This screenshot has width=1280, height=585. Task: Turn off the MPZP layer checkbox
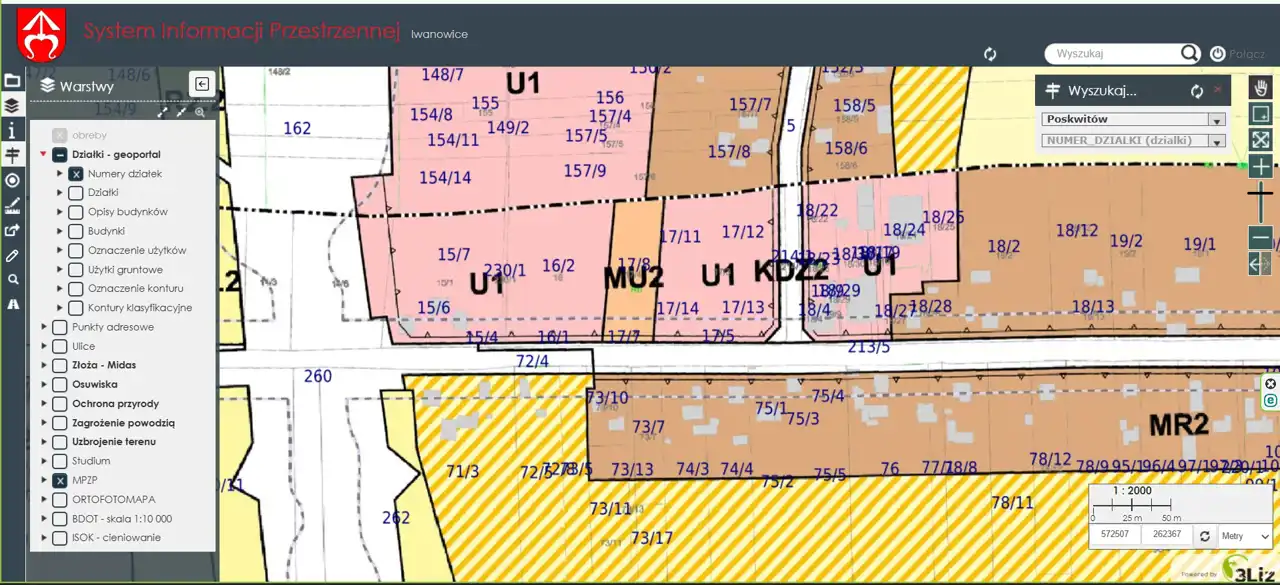tap(60, 480)
